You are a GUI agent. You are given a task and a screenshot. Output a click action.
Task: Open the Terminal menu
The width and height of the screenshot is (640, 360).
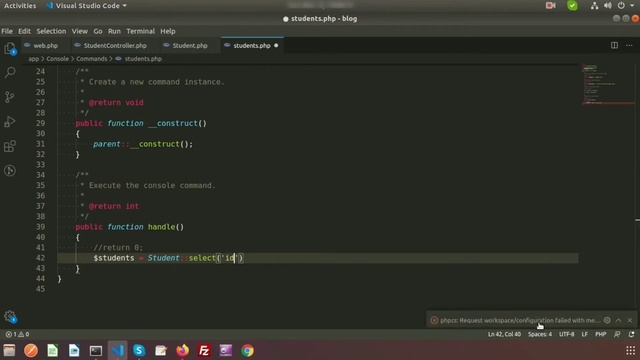pos(140,31)
